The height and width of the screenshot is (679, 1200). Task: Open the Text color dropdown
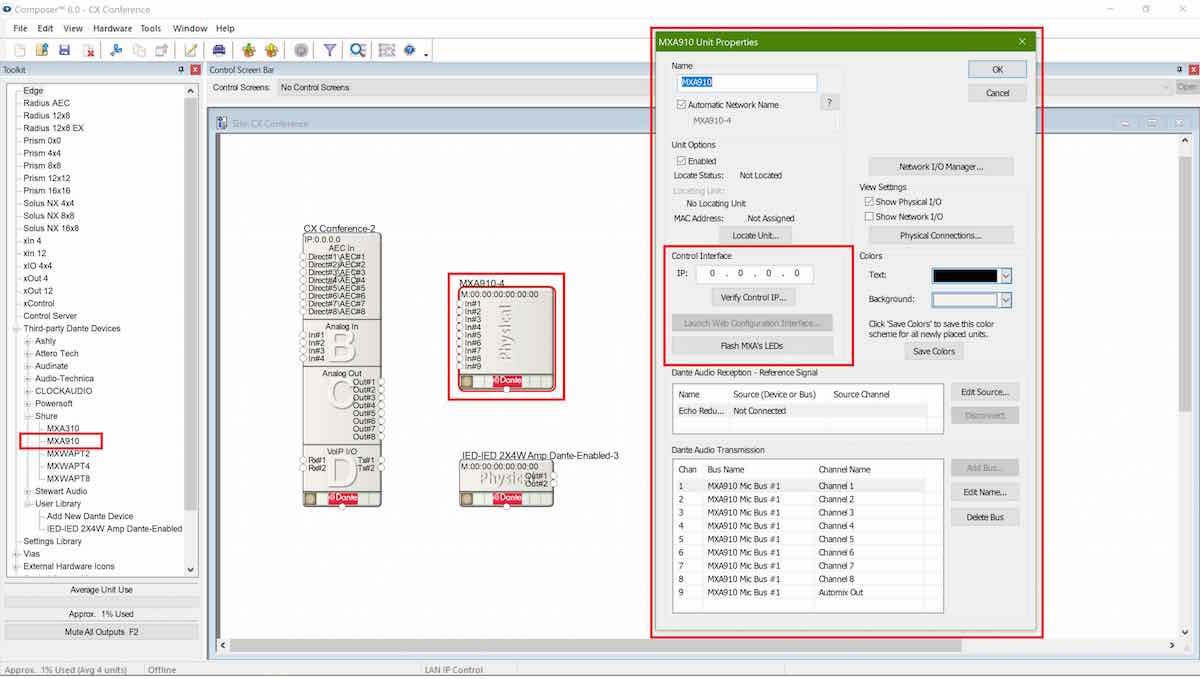pos(1006,276)
